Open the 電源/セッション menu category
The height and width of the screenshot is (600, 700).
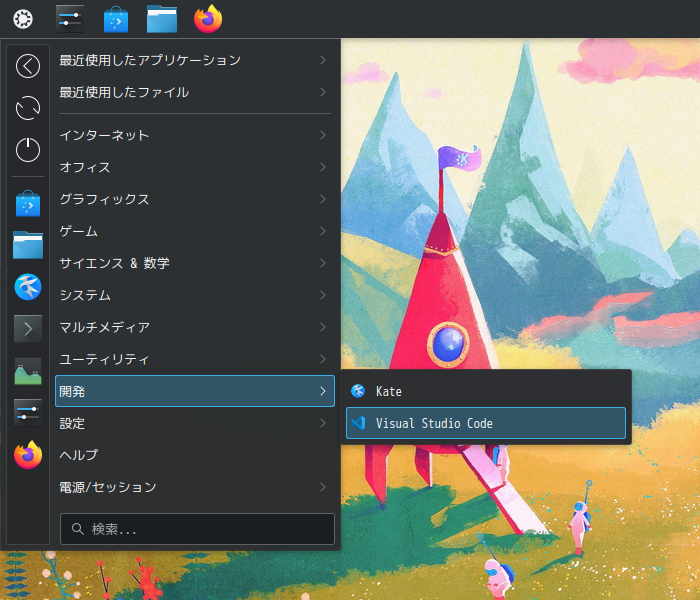[195, 487]
